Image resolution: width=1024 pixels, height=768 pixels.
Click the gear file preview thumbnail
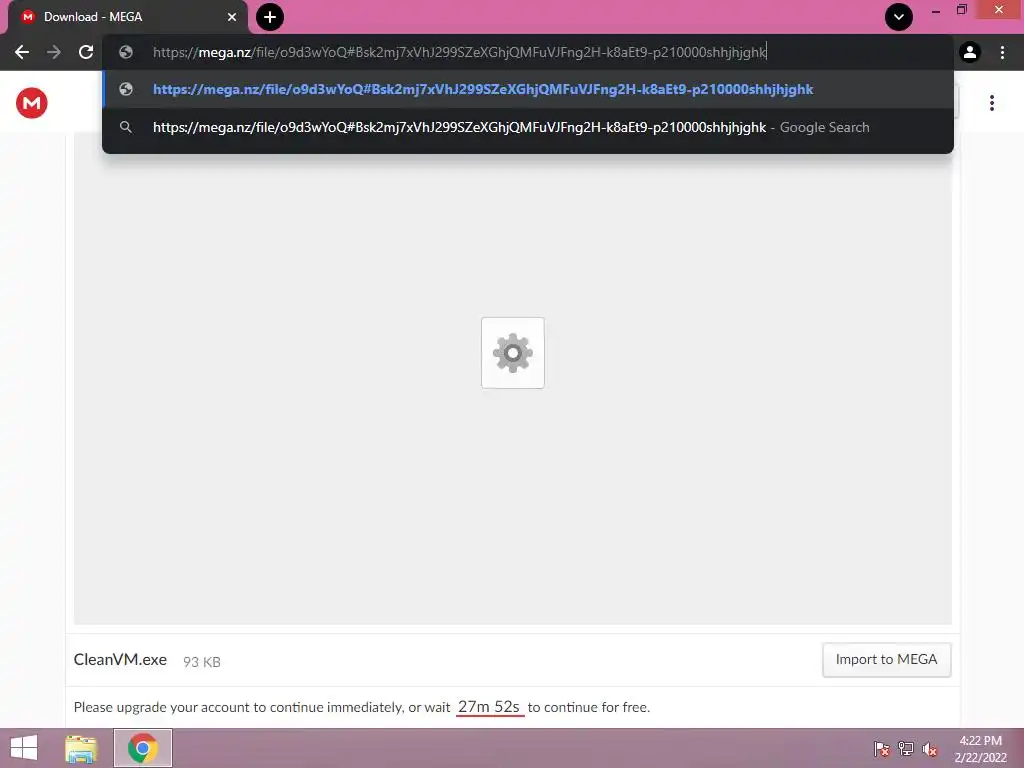tap(513, 353)
